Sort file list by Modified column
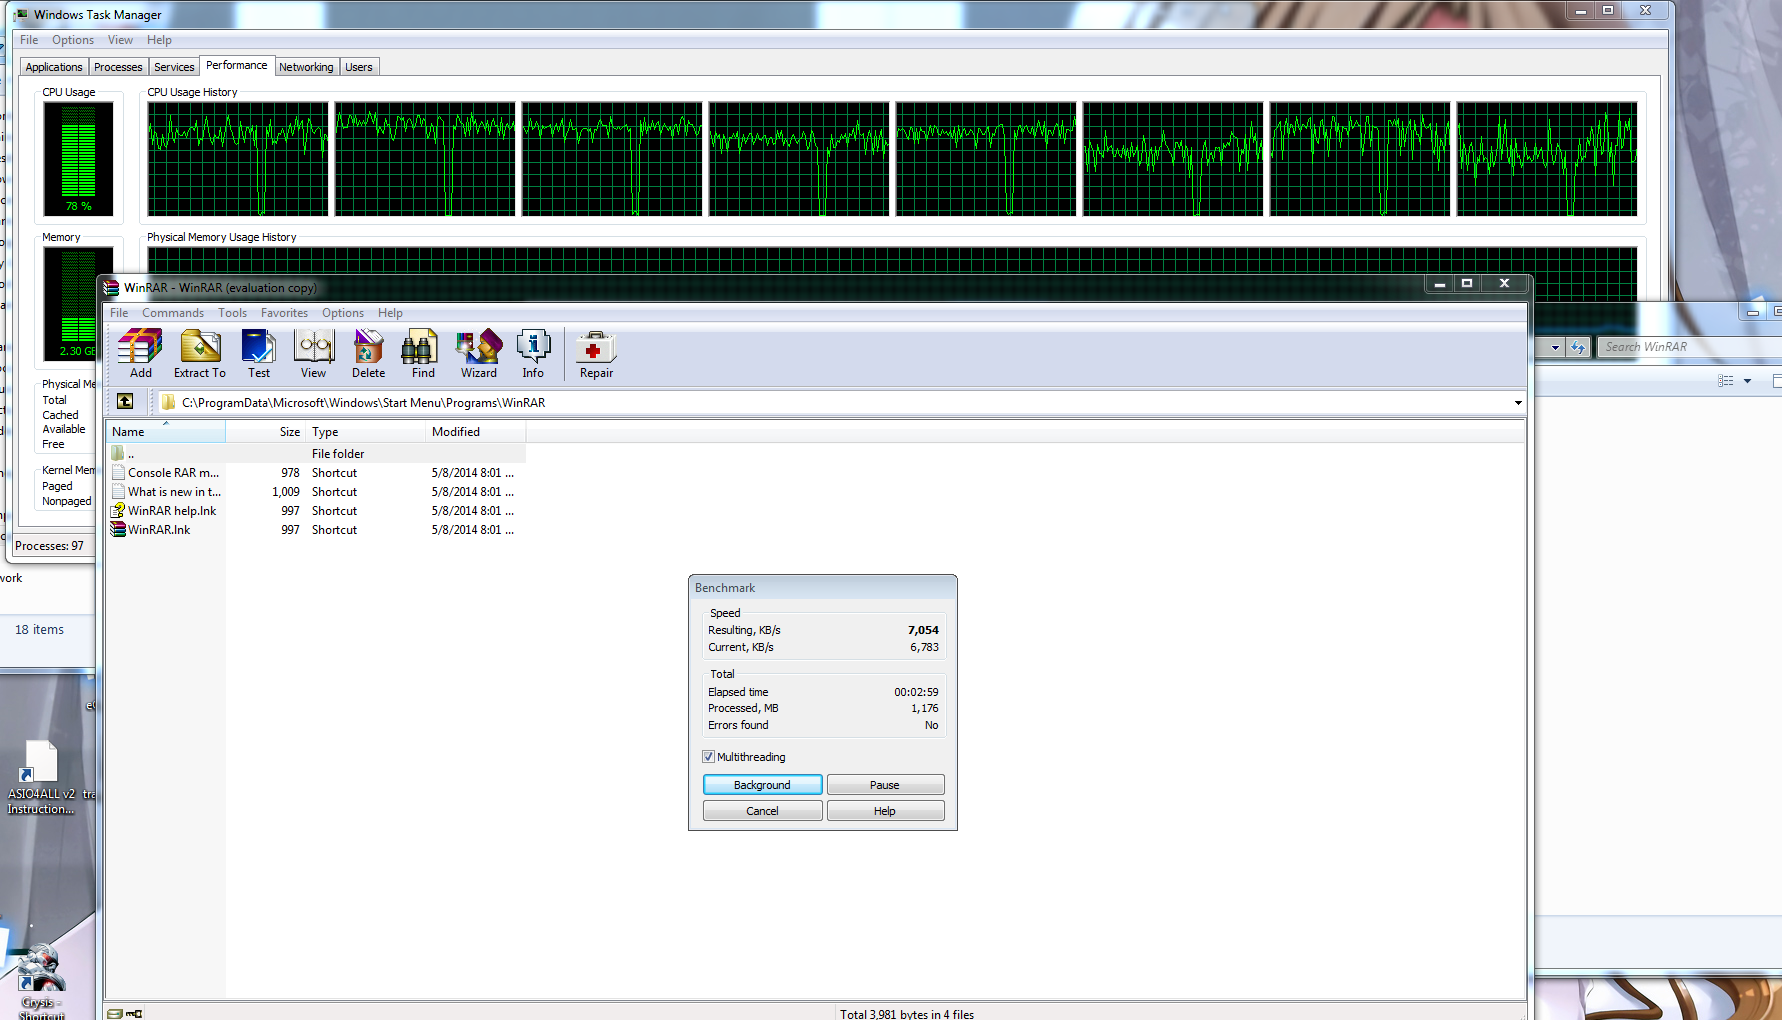Image resolution: width=1782 pixels, height=1020 pixels. pos(475,432)
